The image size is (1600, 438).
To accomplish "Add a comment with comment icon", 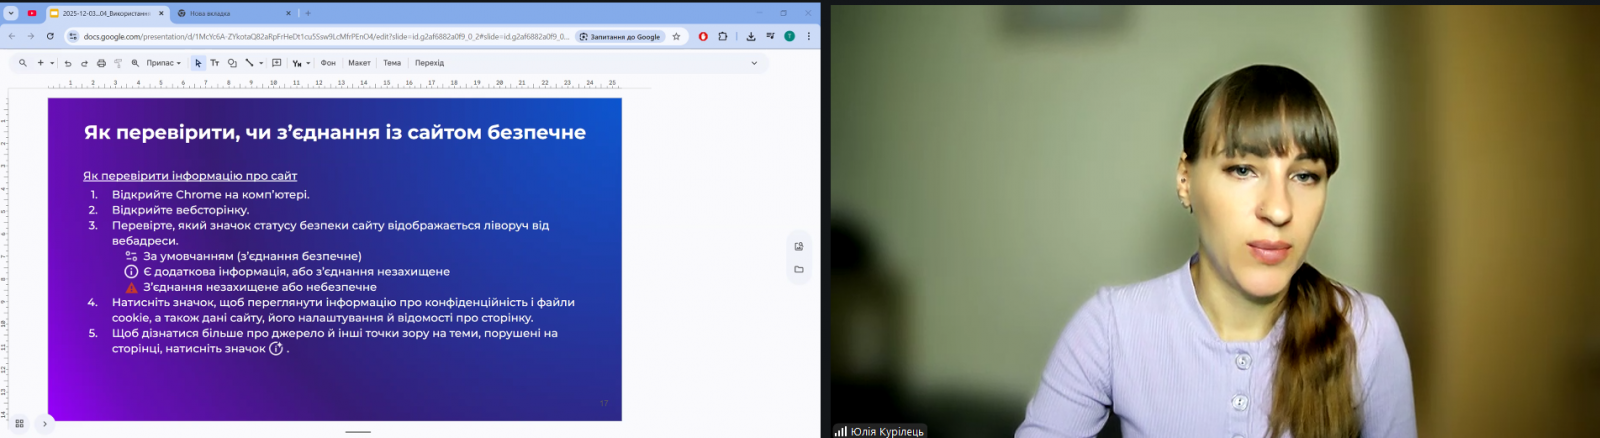I will click(277, 63).
